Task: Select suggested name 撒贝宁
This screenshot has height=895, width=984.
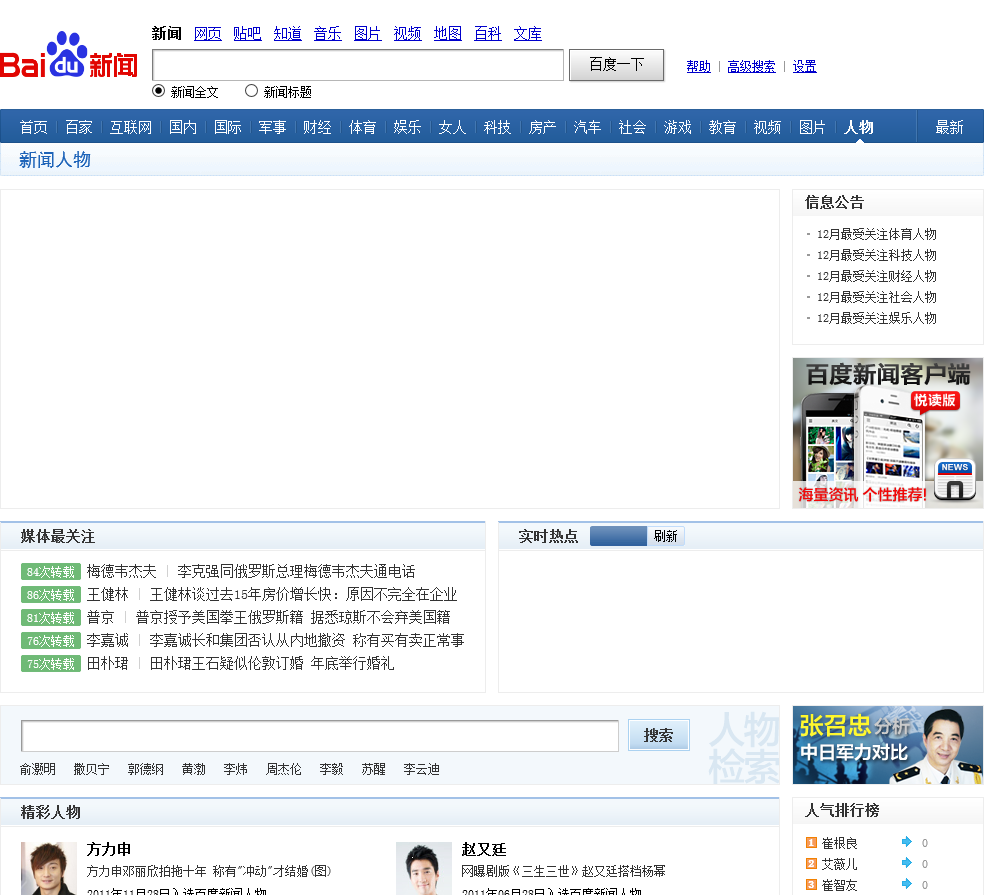Action: point(92,769)
